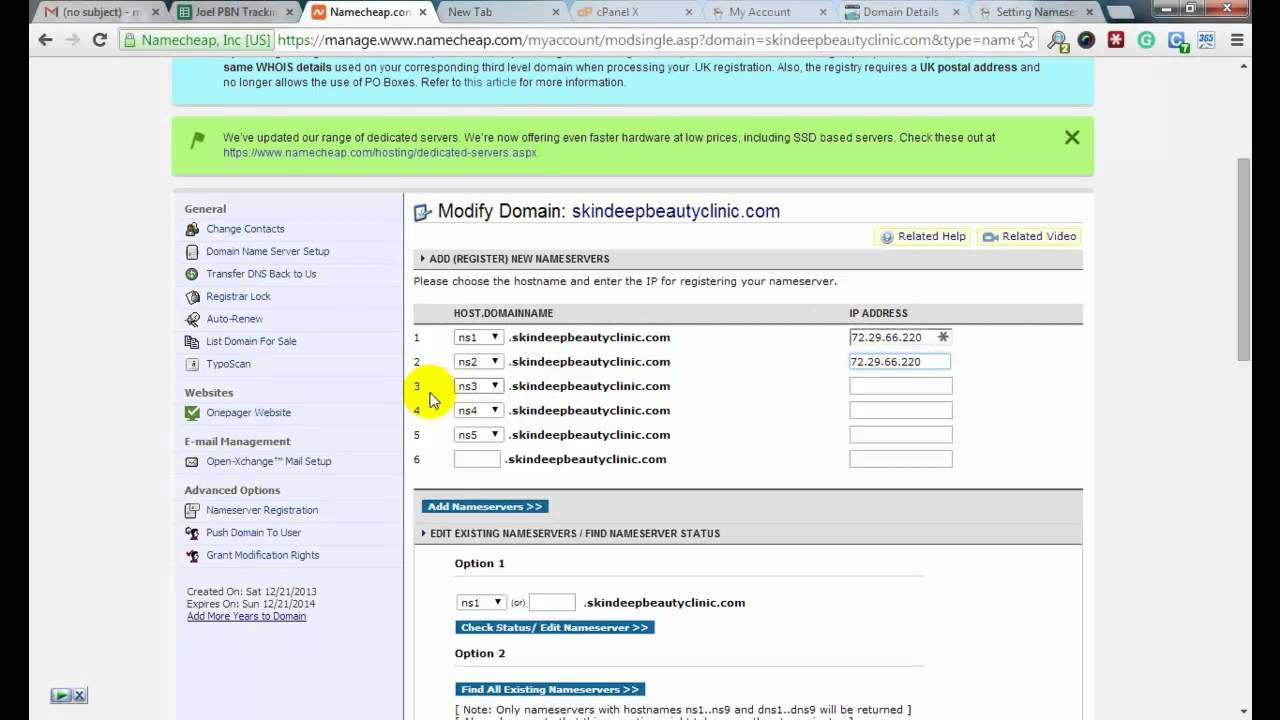Screen dimensions: 1280x720
Task: Open the 'this article' link
Action: pyautogui.click(x=488, y=82)
